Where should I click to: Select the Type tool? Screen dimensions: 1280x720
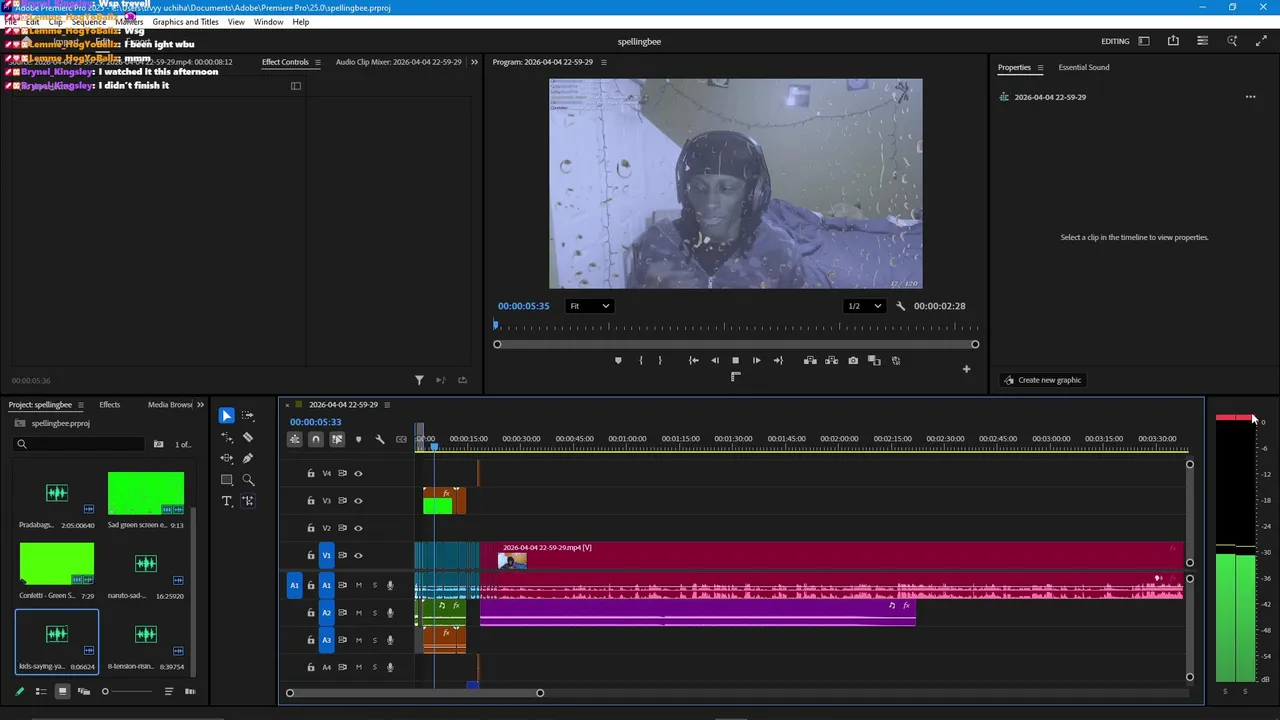(x=227, y=501)
